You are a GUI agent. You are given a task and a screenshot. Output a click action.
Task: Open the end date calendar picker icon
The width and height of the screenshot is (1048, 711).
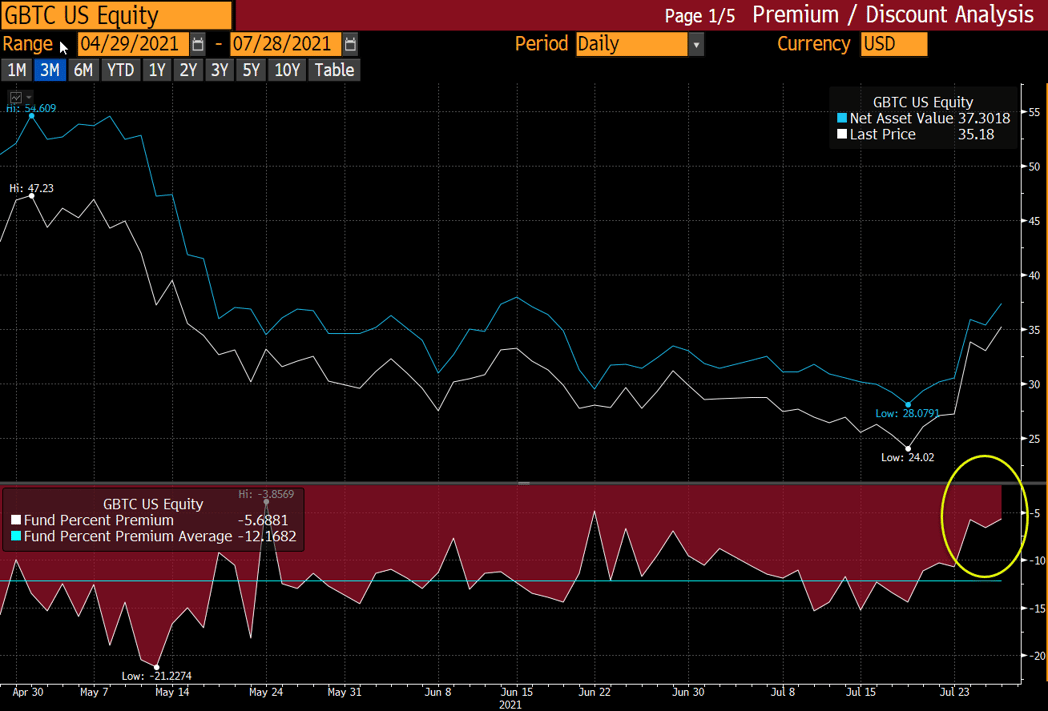point(350,44)
